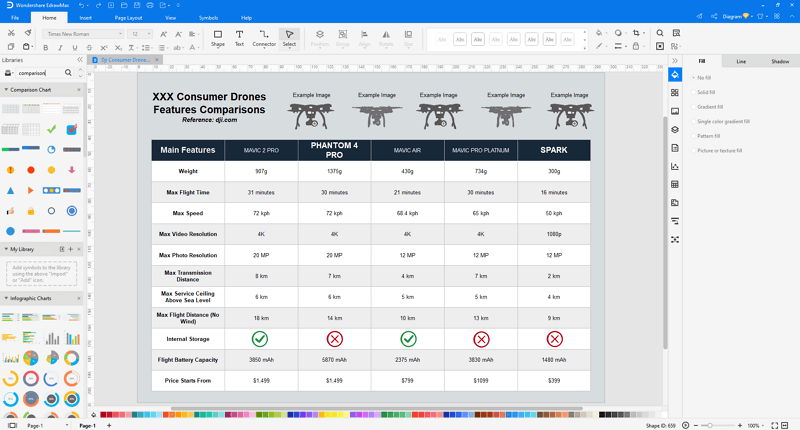Click the Copy icon in ribbon
This screenshot has width=800, height=430.
coord(11,47)
